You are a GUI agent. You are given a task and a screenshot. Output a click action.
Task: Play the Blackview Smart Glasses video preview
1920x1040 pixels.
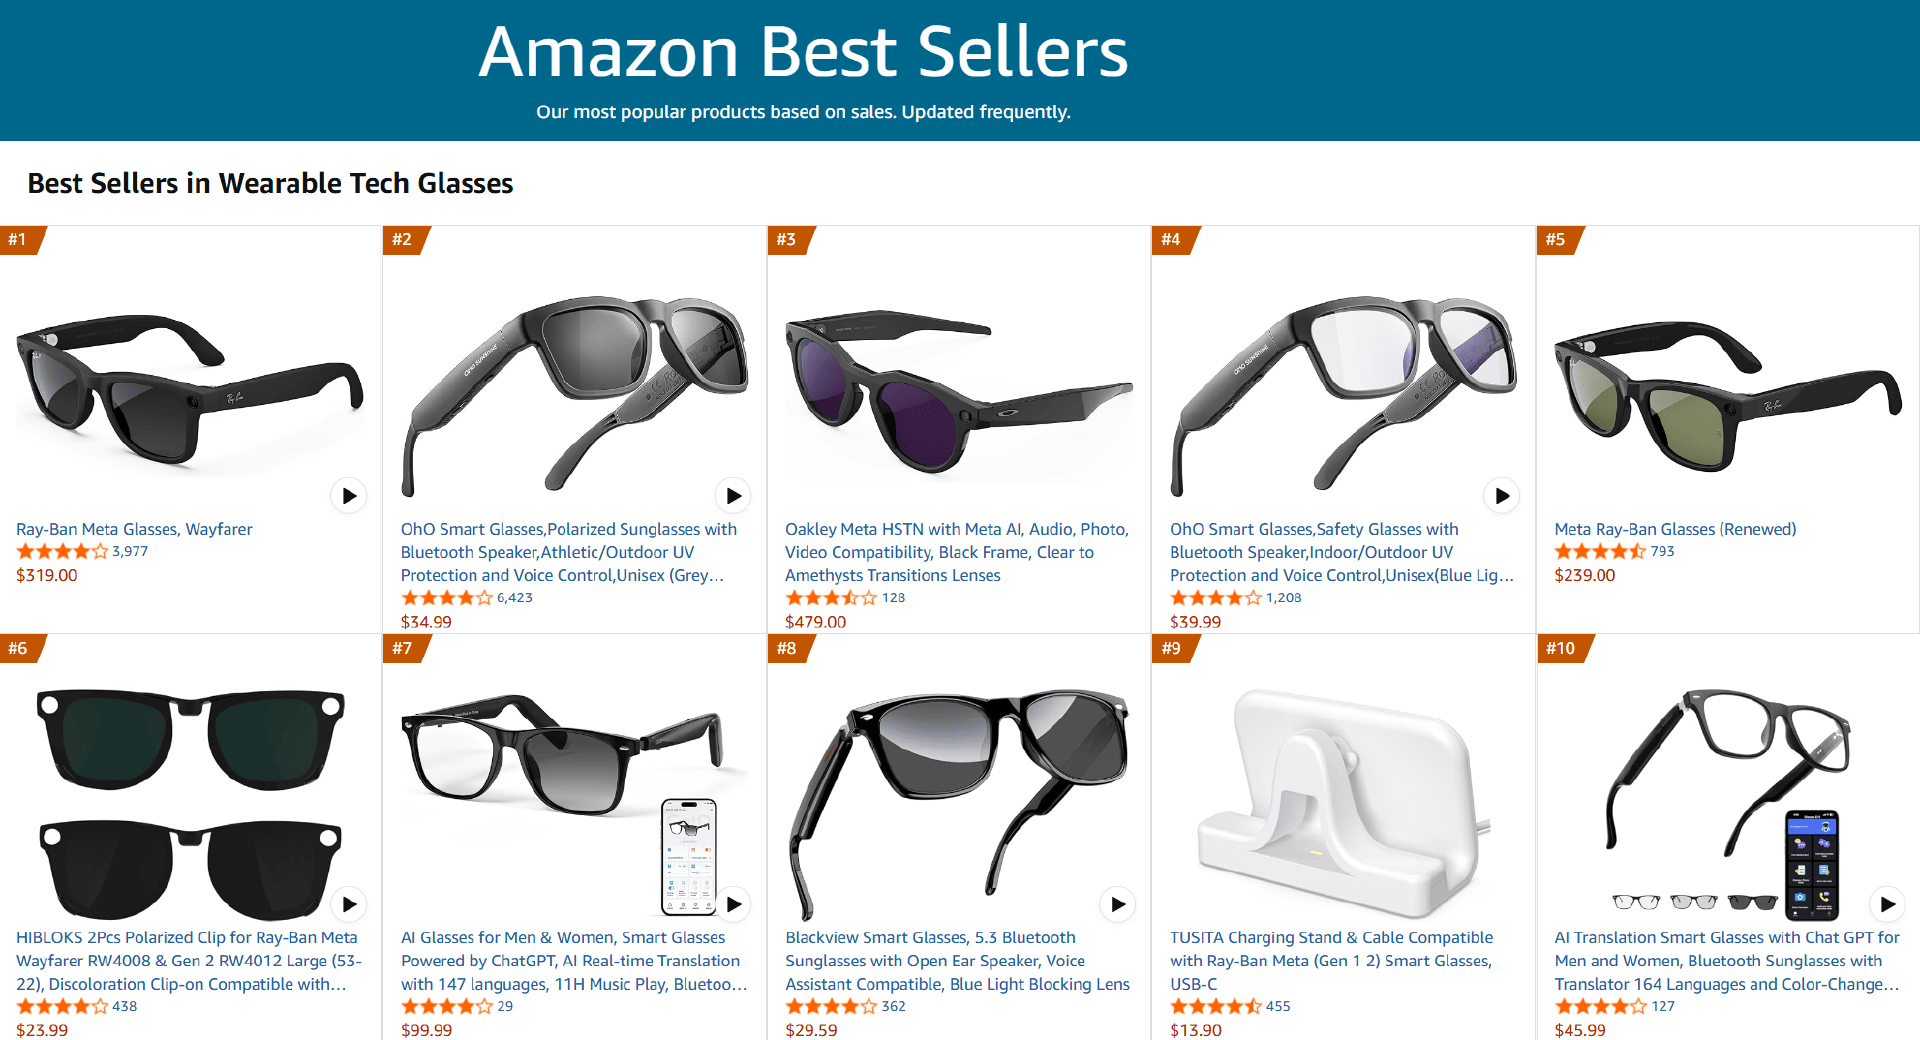coord(1117,904)
